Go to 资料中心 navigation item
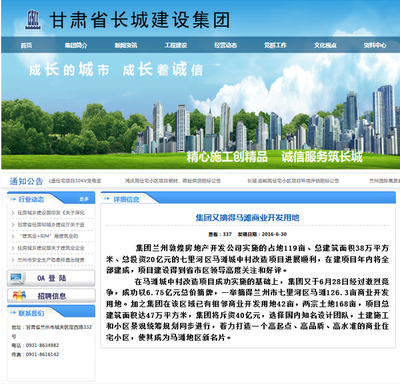The height and width of the screenshot is (384, 400). tap(375, 45)
